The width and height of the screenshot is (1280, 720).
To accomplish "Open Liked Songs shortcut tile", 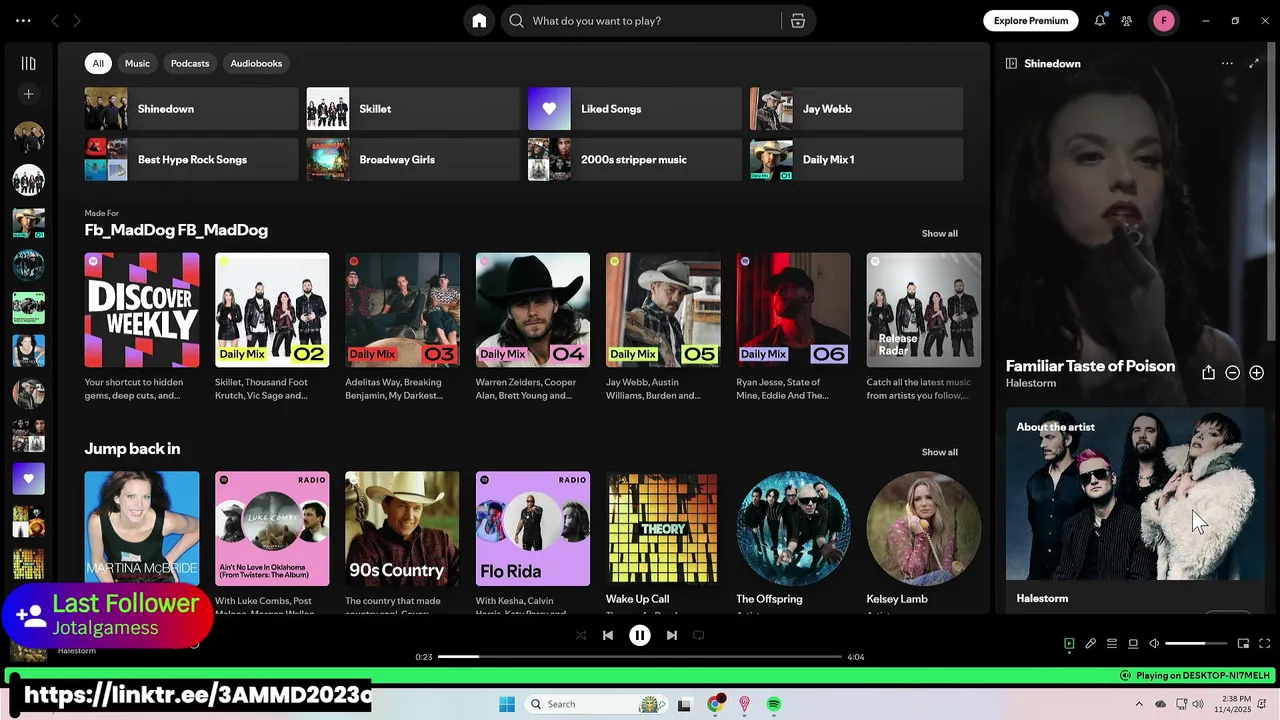I will pyautogui.click(x=635, y=109).
